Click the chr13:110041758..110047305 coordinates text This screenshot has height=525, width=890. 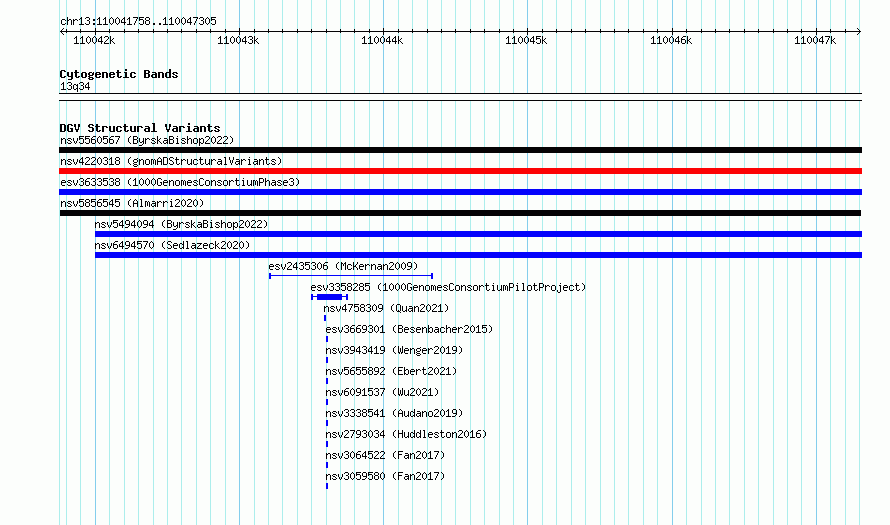pos(138,21)
